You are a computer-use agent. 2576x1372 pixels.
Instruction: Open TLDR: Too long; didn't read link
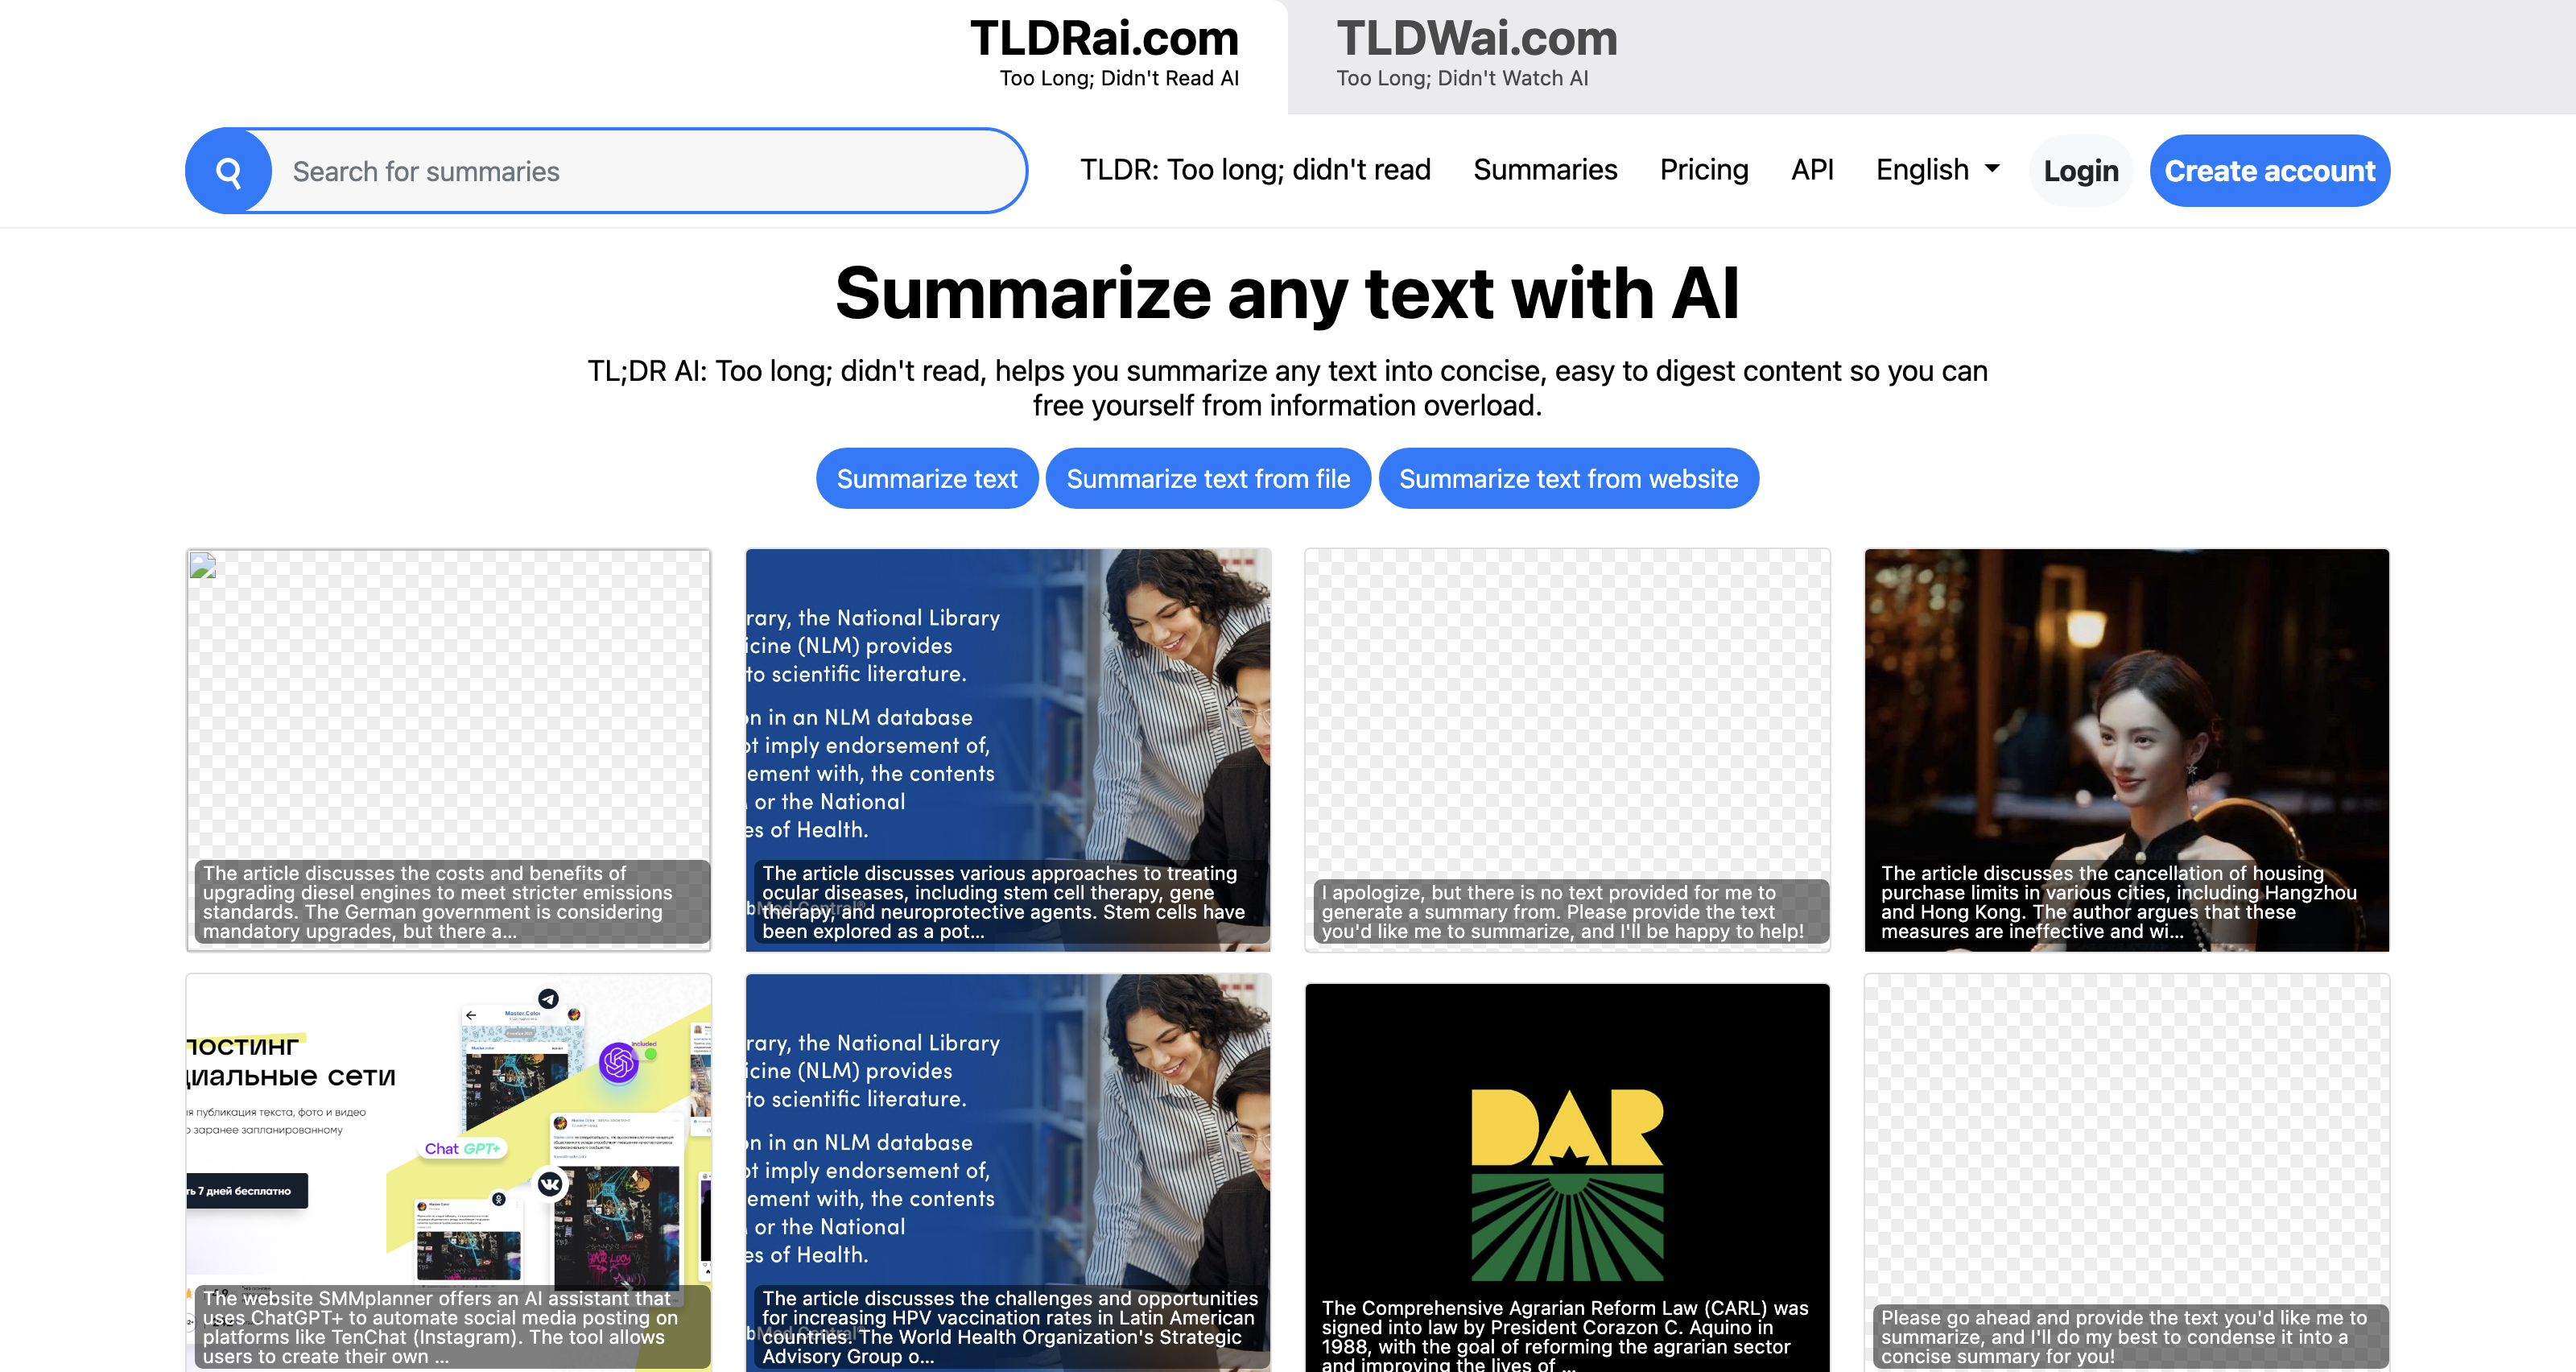[1255, 170]
